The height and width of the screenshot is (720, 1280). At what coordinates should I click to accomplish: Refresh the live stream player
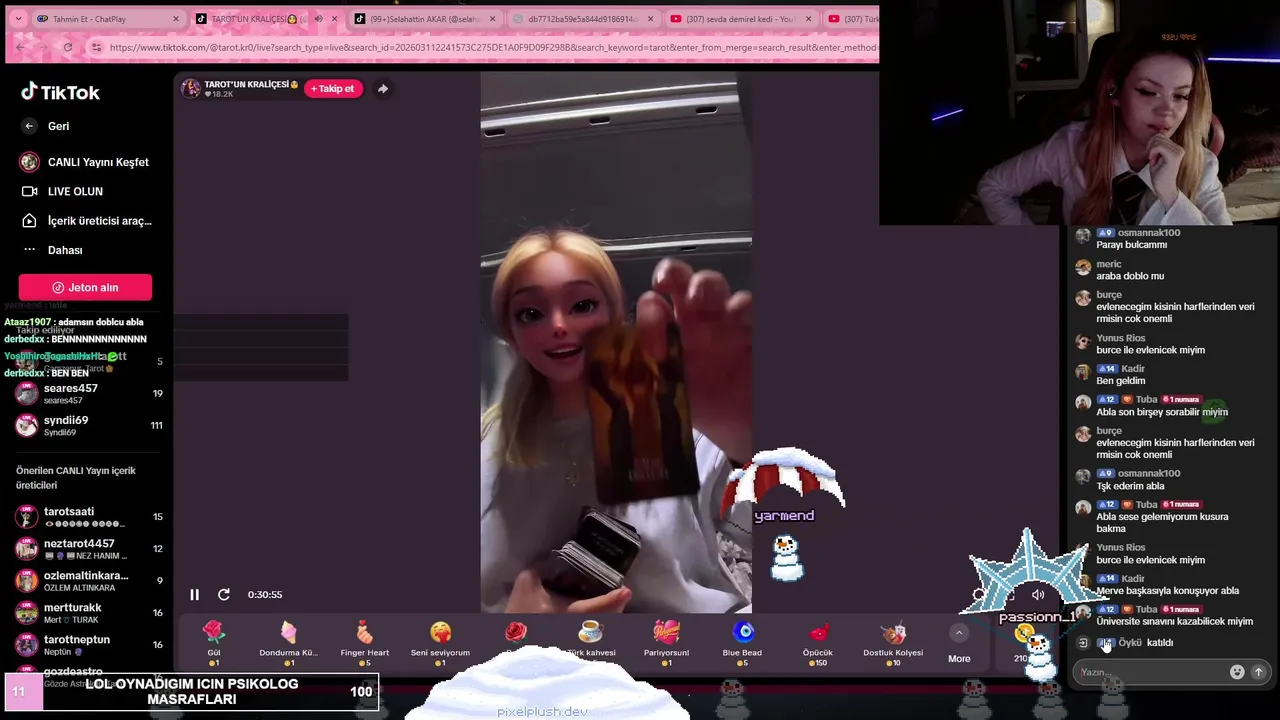click(x=224, y=594)
